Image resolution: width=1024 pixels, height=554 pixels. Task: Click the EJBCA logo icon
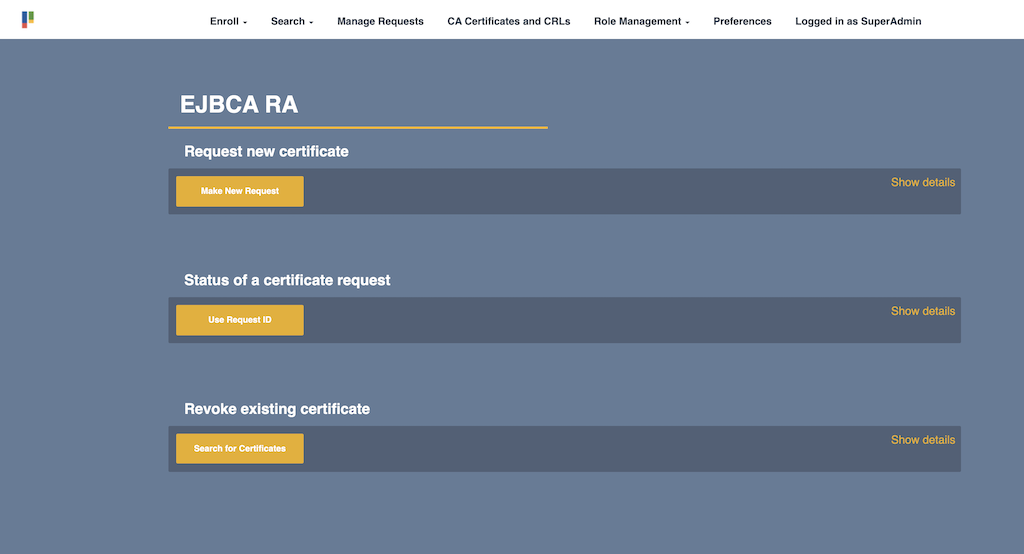[x=28, y=19]
